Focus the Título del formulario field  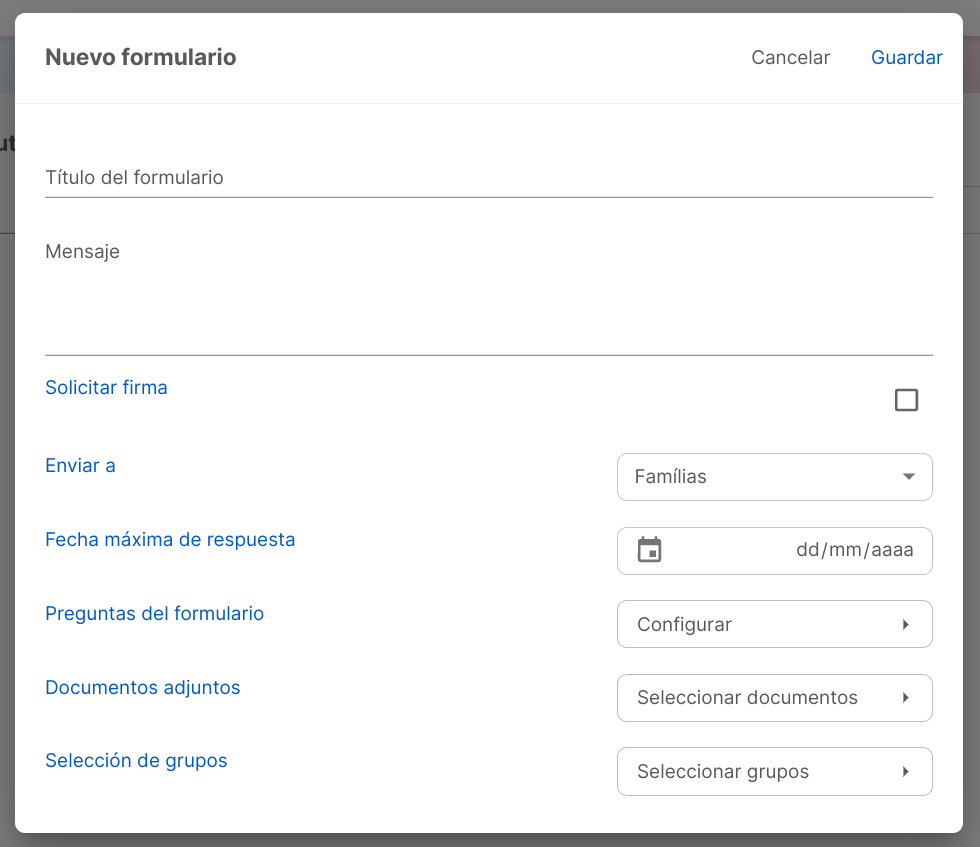[x=489, y=178]
